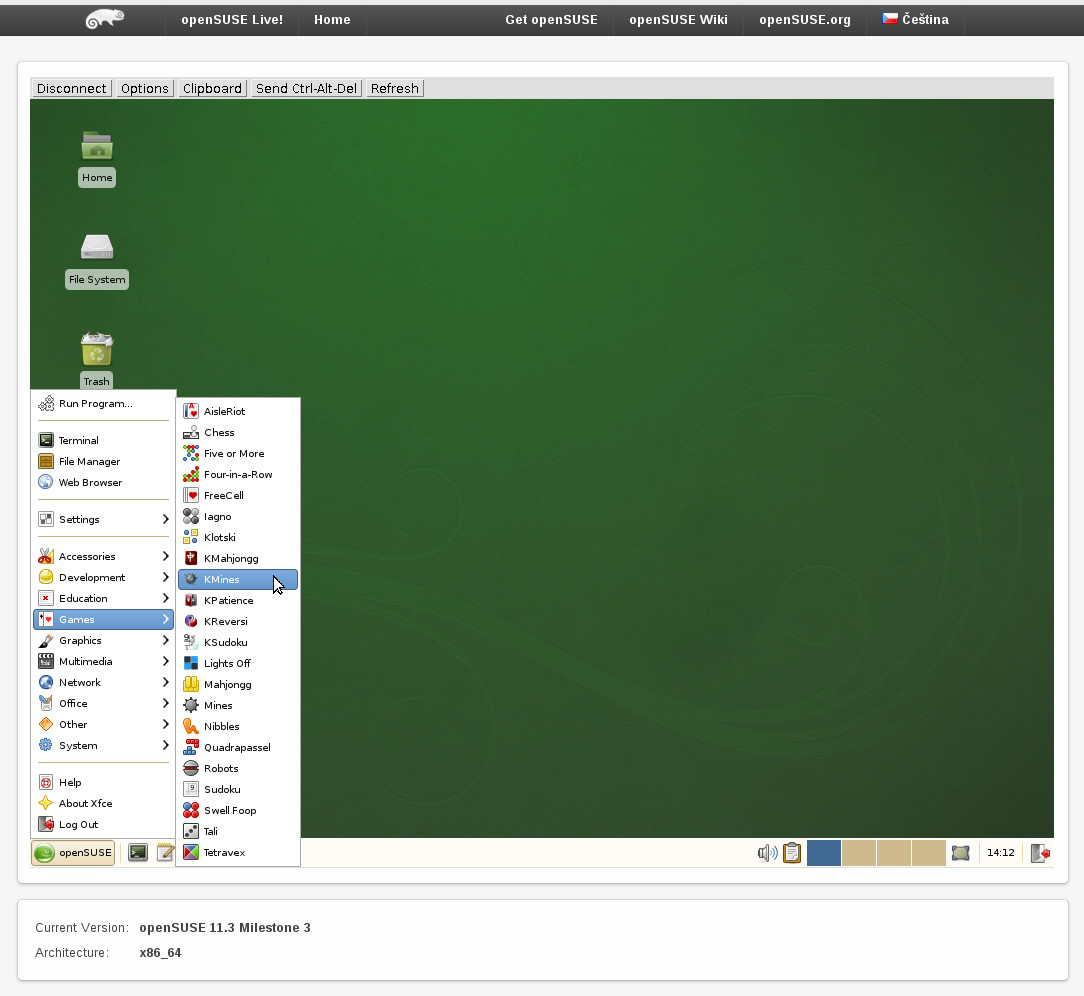The height and width of the screenshot is (996, 1084).
Task: Start Swell Foop
Action: (239, 810)
